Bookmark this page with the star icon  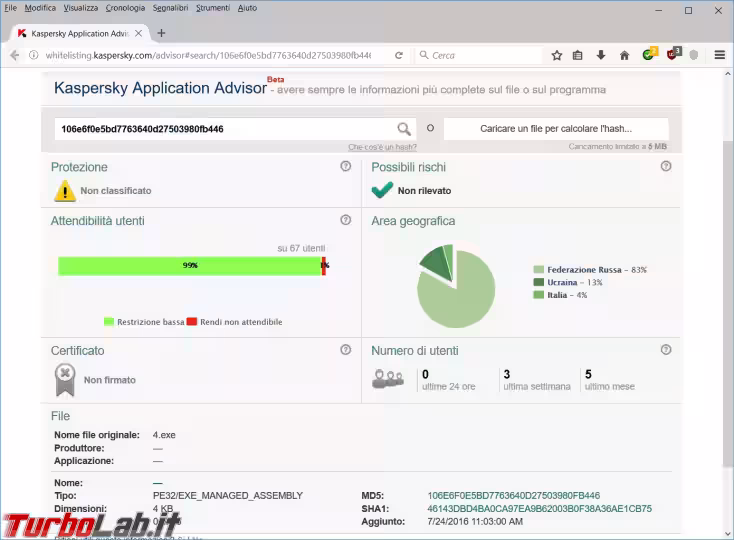(x=557, y=55)
